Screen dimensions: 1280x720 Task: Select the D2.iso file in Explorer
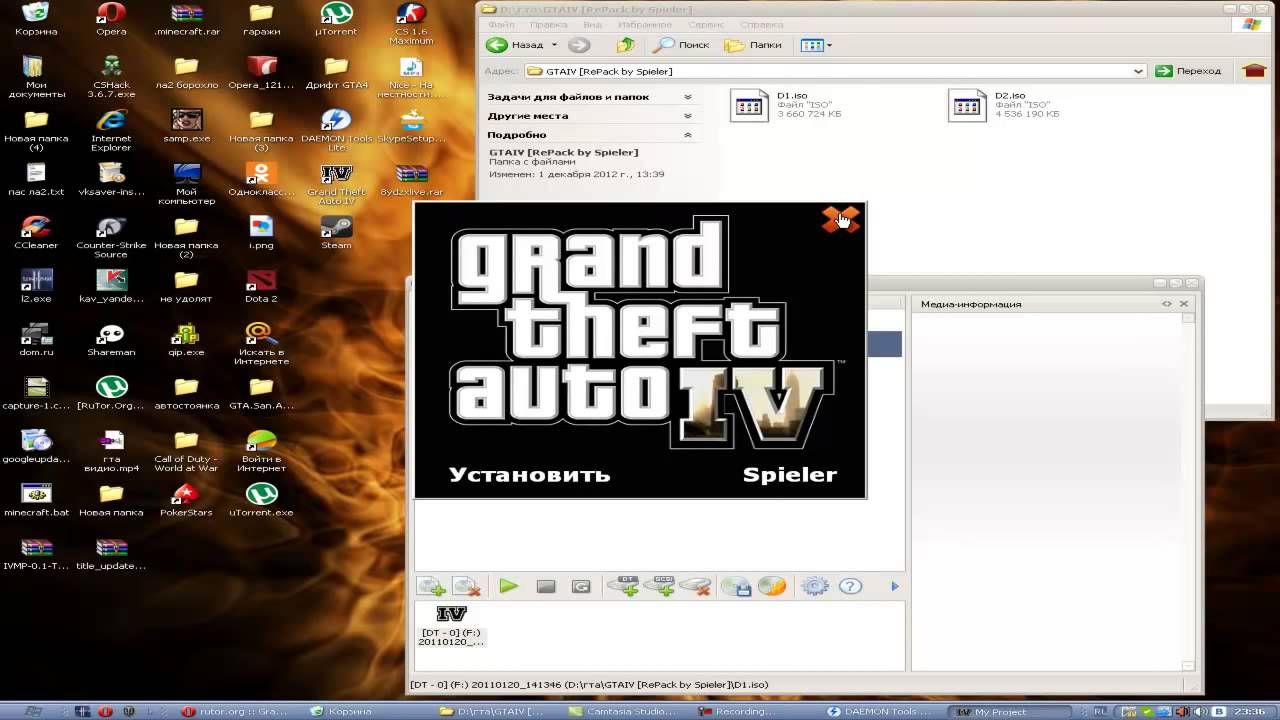tap(1004, 105)
